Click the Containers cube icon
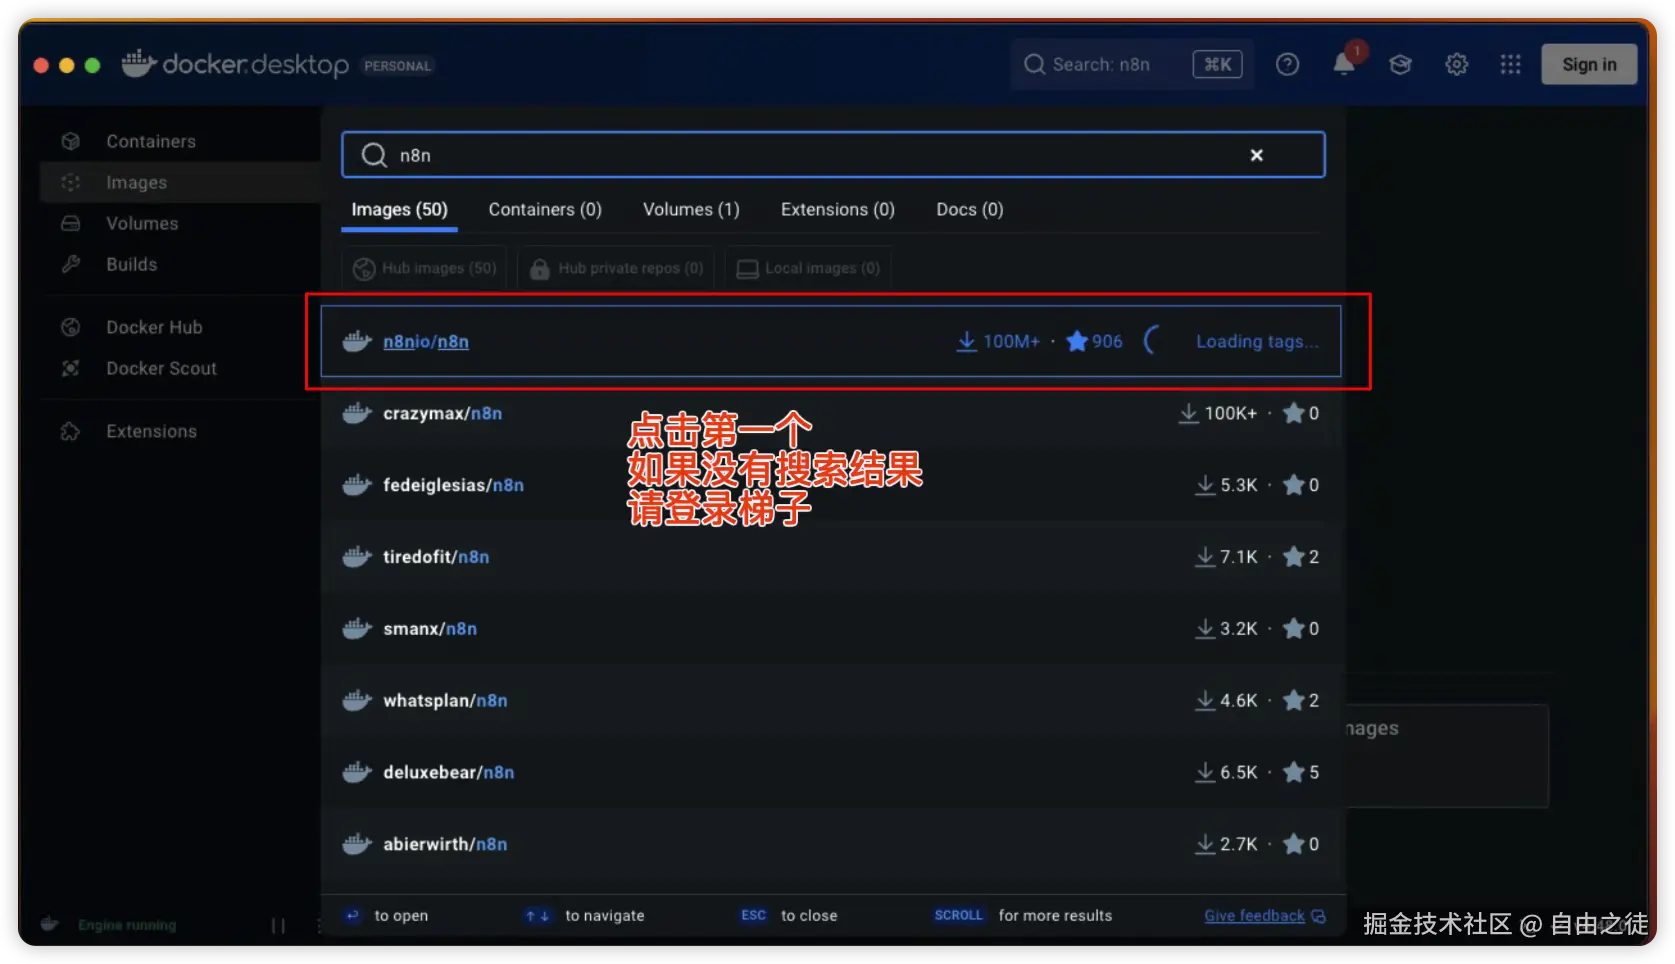The image size is (1675, 964). tap(70, 141)
